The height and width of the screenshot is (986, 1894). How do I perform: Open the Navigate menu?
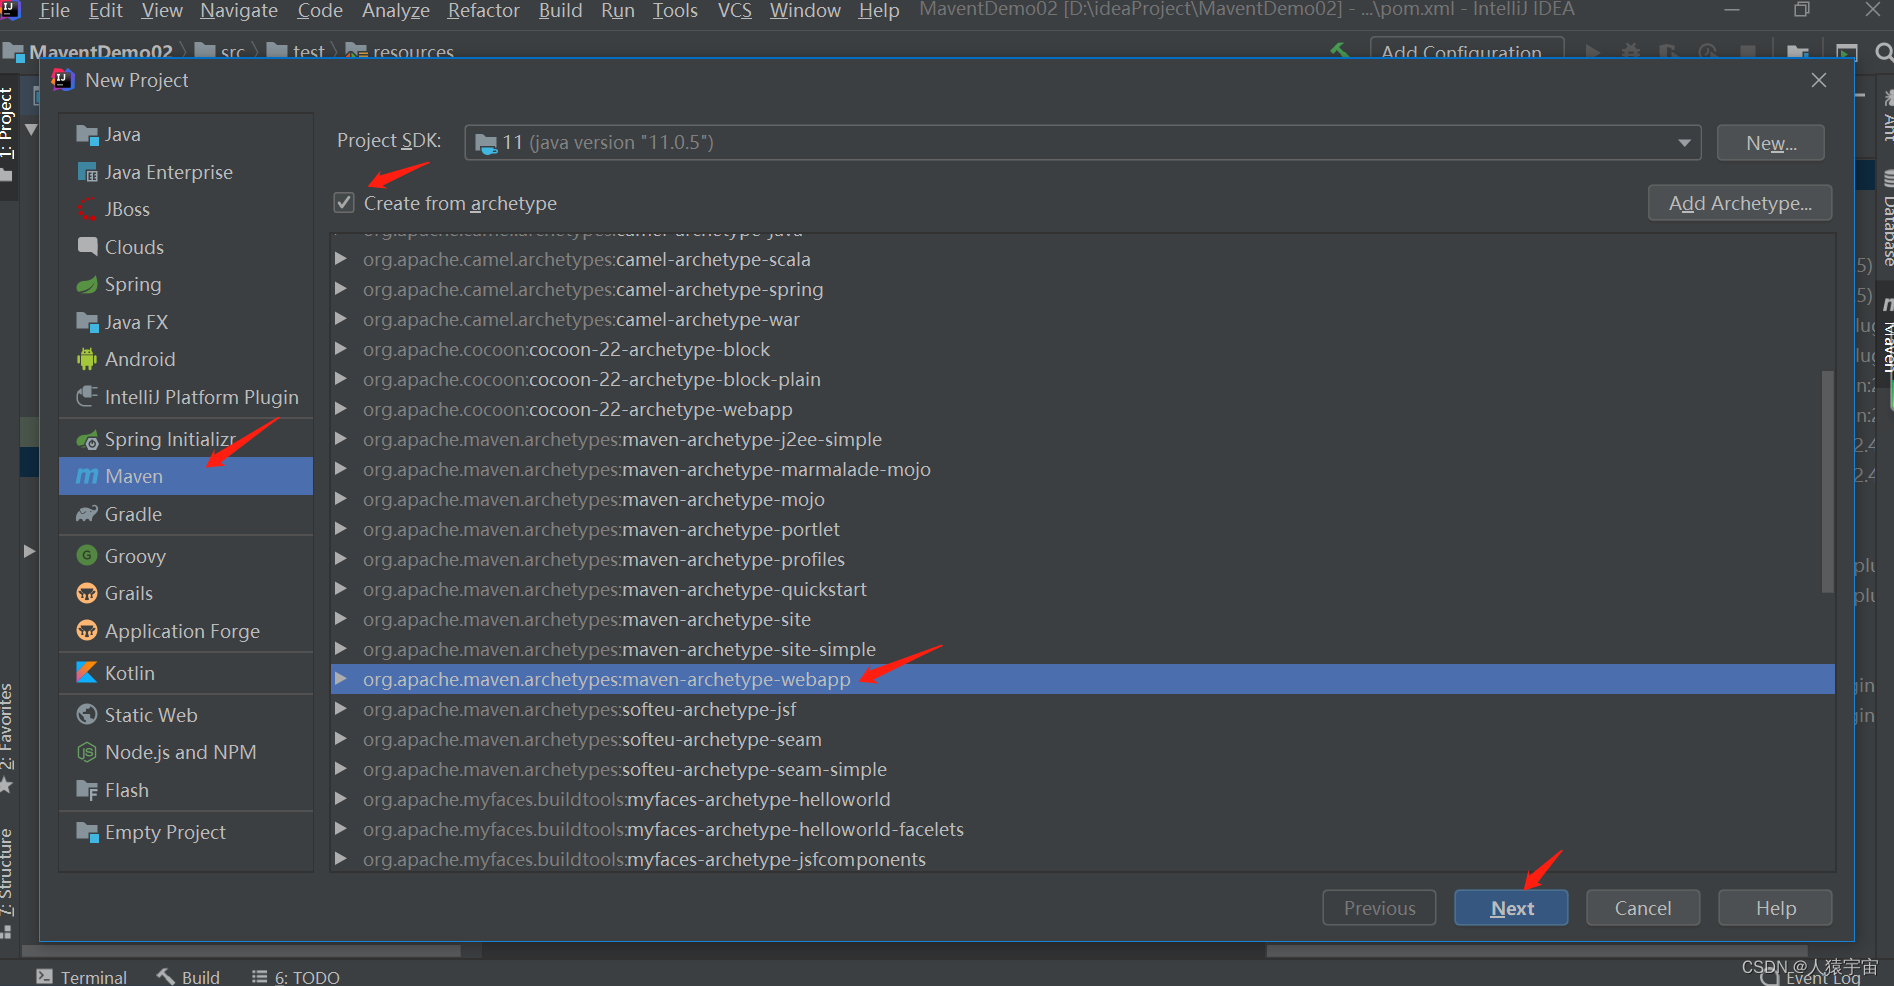(239, 11)
